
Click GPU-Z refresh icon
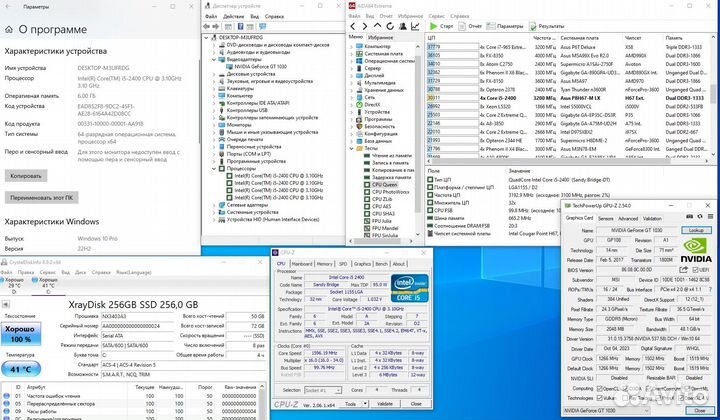click(x=700, y=217)
